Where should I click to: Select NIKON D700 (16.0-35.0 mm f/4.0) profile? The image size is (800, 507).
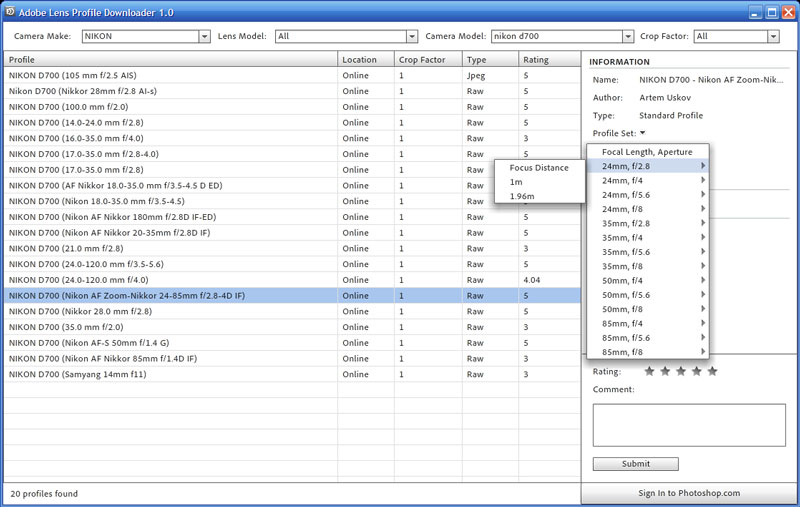(x=292, y=138)
